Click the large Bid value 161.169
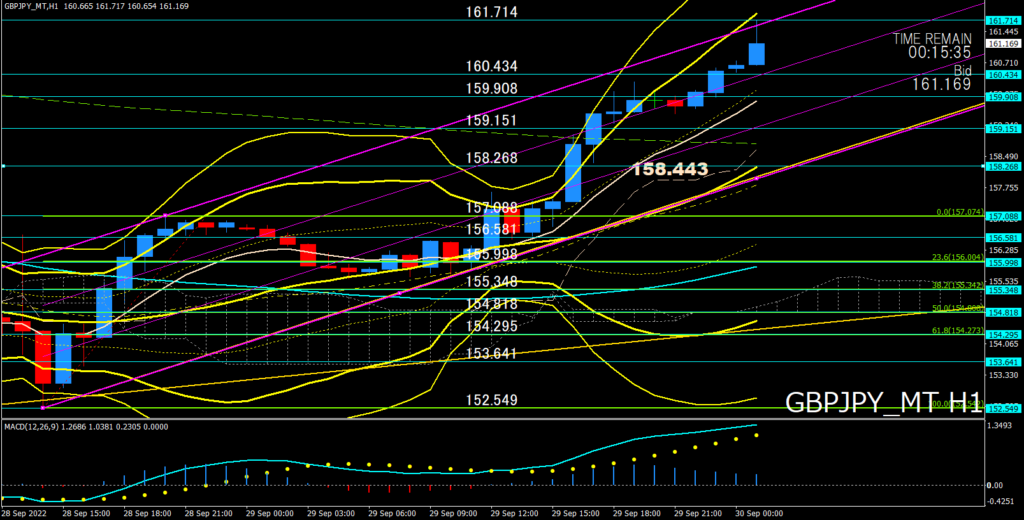Viewport: 1024px width, 520px height. (941, 84)
